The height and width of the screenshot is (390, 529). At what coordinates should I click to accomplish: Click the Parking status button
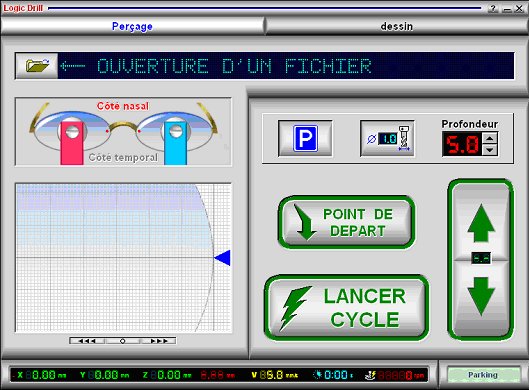(x=482, y=375)
